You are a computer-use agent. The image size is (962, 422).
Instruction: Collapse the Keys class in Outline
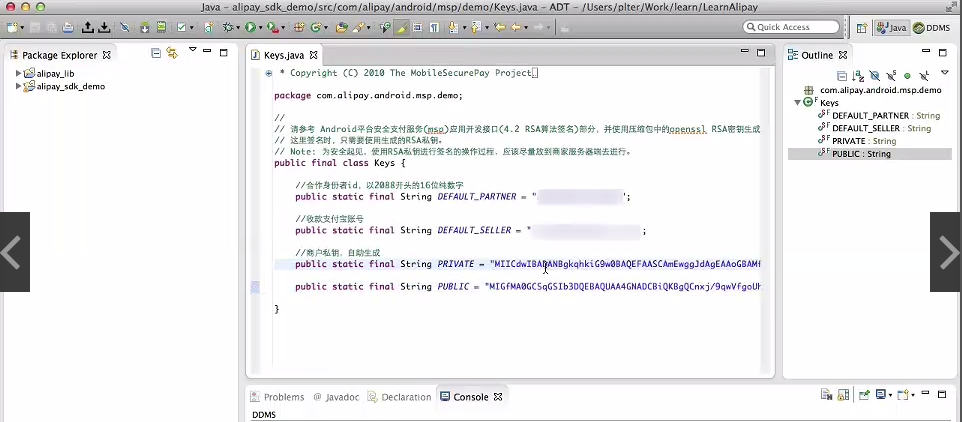click(x=797, y=102)
